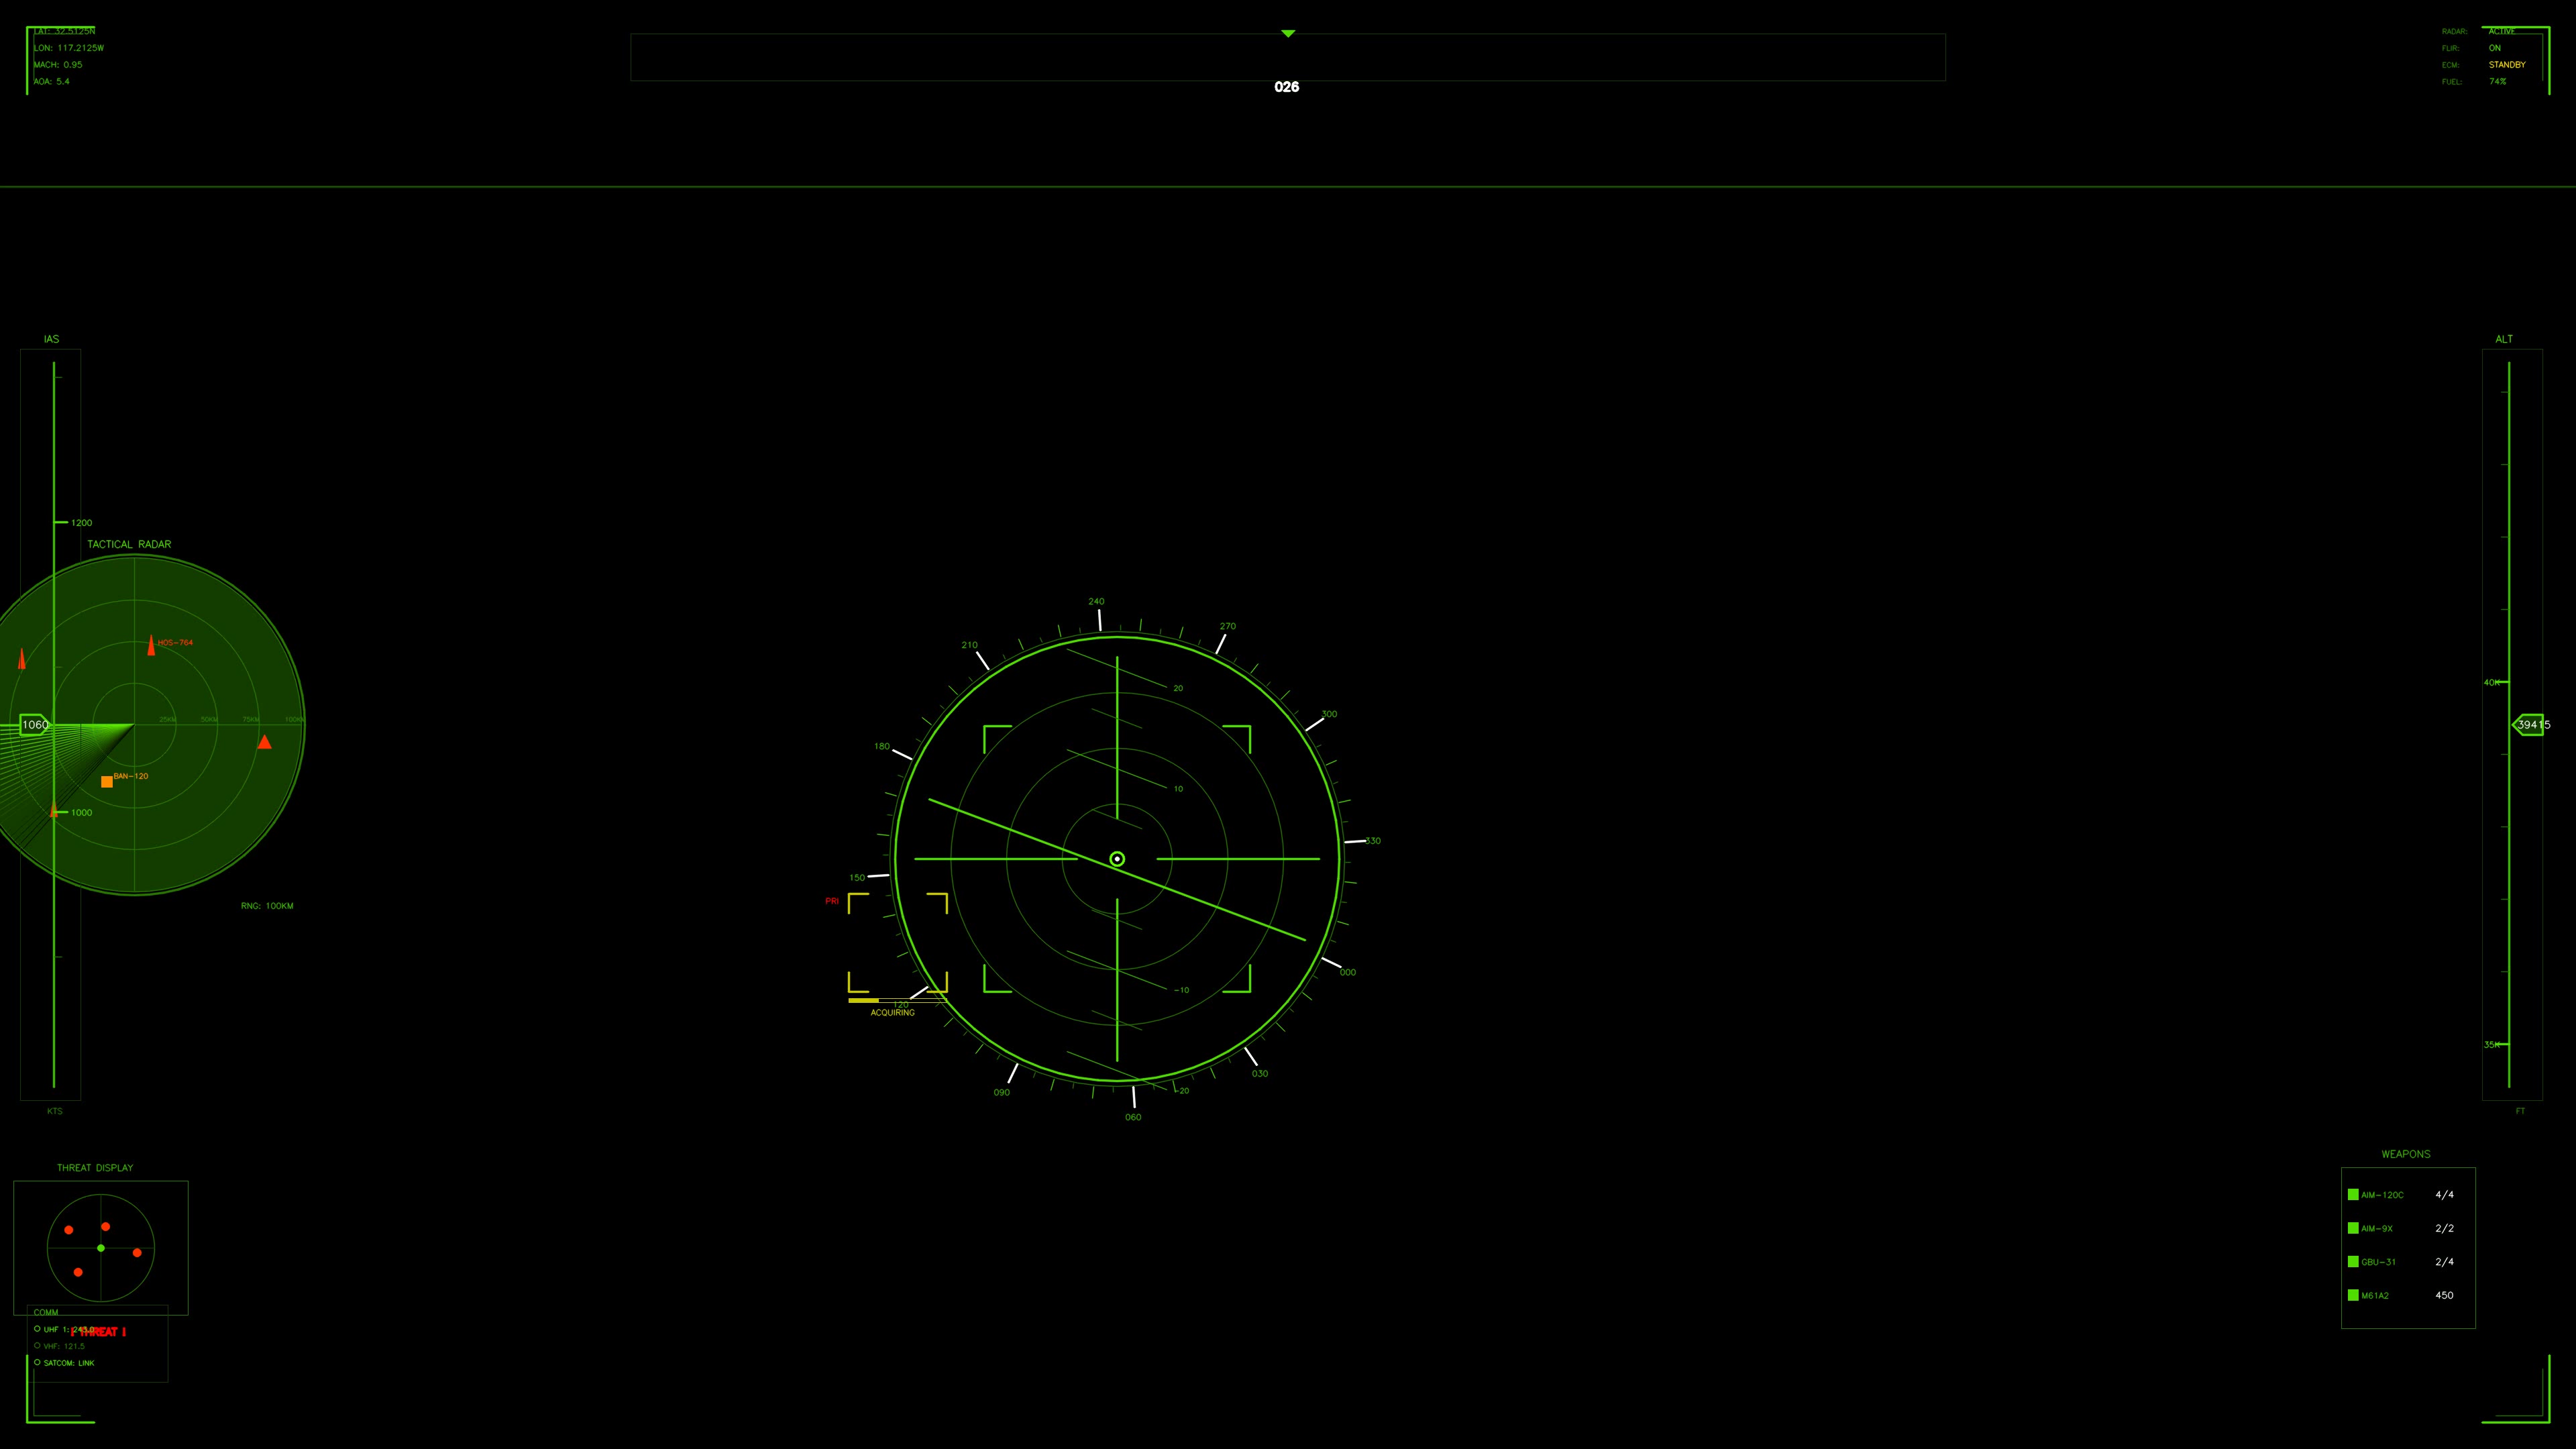Turn off the FLIR system

click(2495, 47)
